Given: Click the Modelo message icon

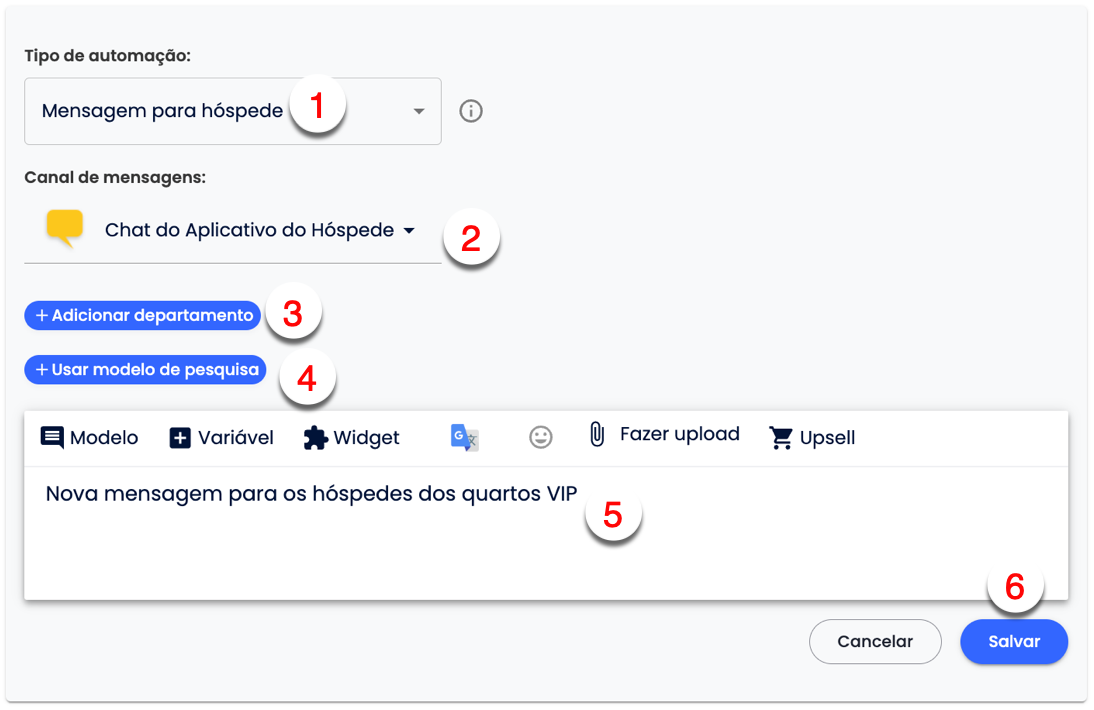Looking at the screenshot, I should pyautogui.click(x=52, y=438).
